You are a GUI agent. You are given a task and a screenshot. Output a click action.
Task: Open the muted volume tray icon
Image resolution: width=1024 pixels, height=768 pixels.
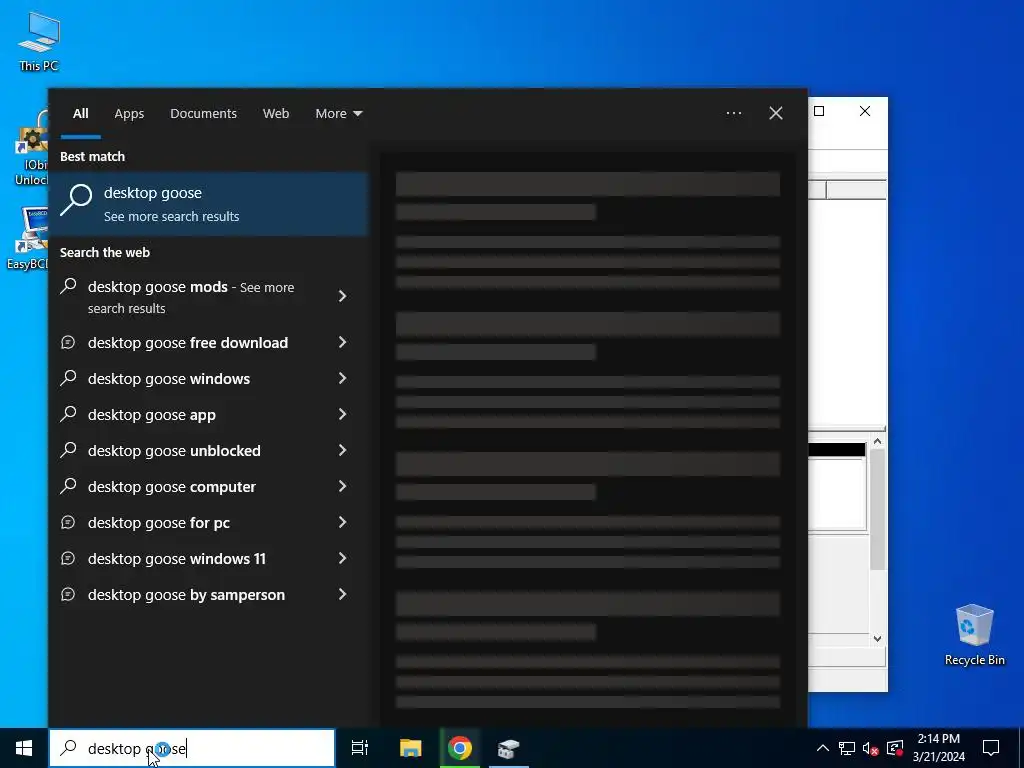click(x=871, y=748)
